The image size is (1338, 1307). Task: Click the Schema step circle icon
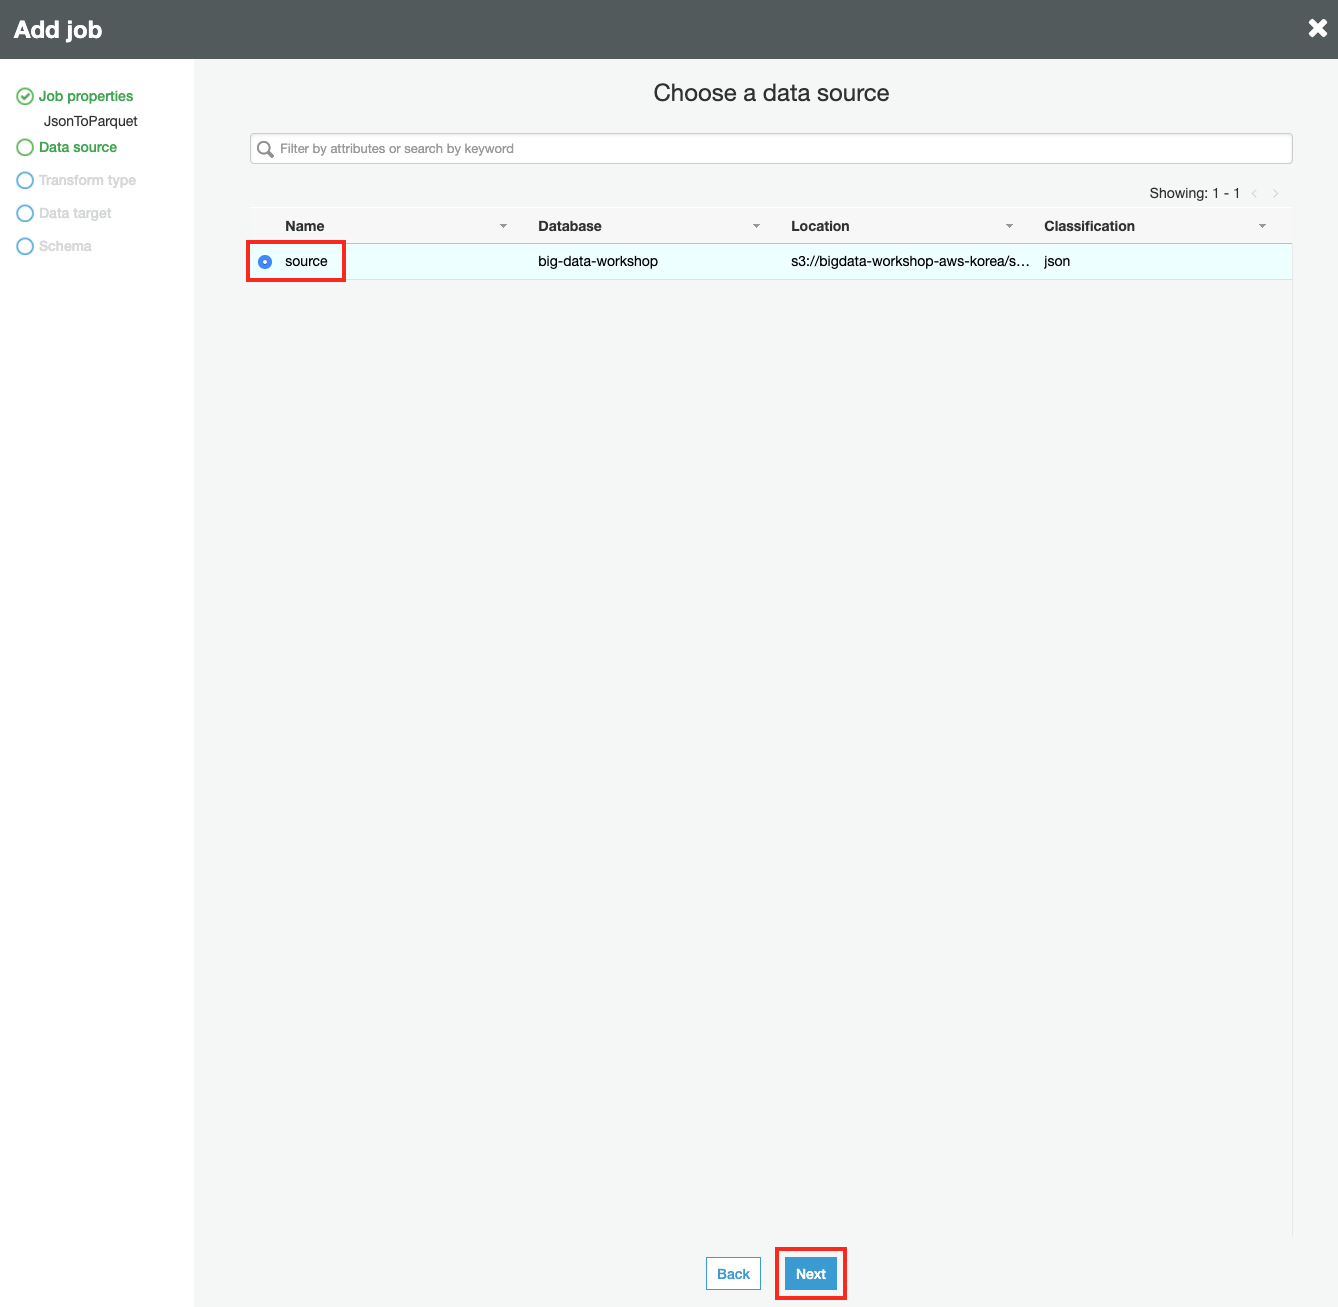tap(25, 246)
